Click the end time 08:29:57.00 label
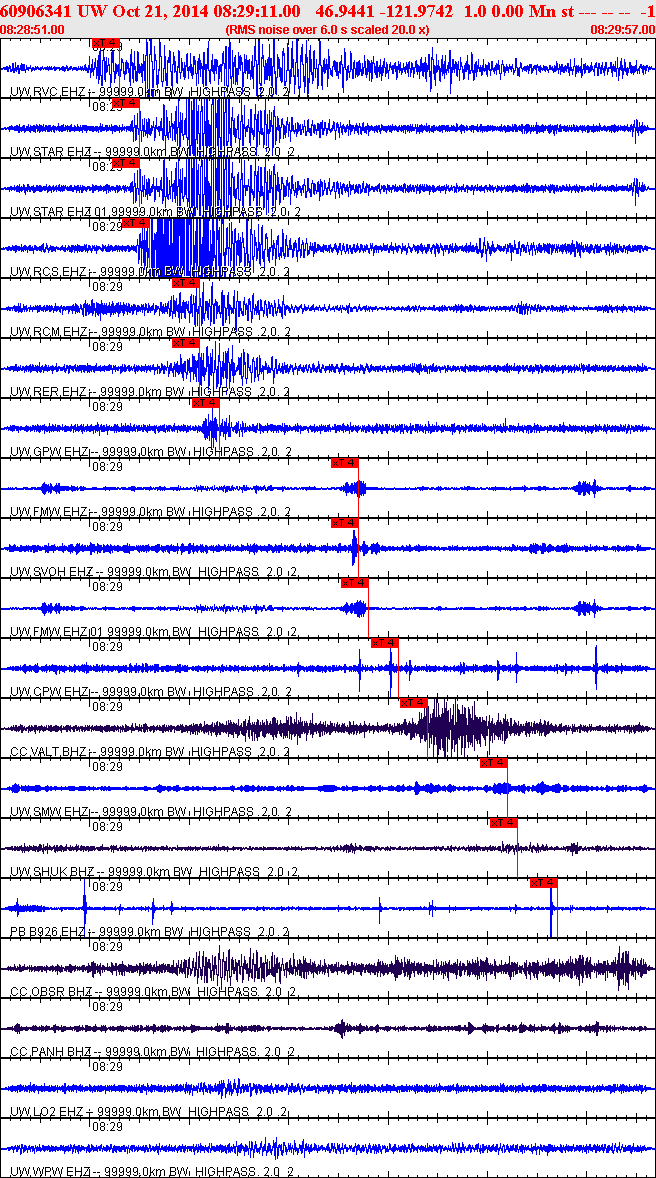Viewport: 656px width, 1178px height. pyautogui.click(x=622, y=29)
